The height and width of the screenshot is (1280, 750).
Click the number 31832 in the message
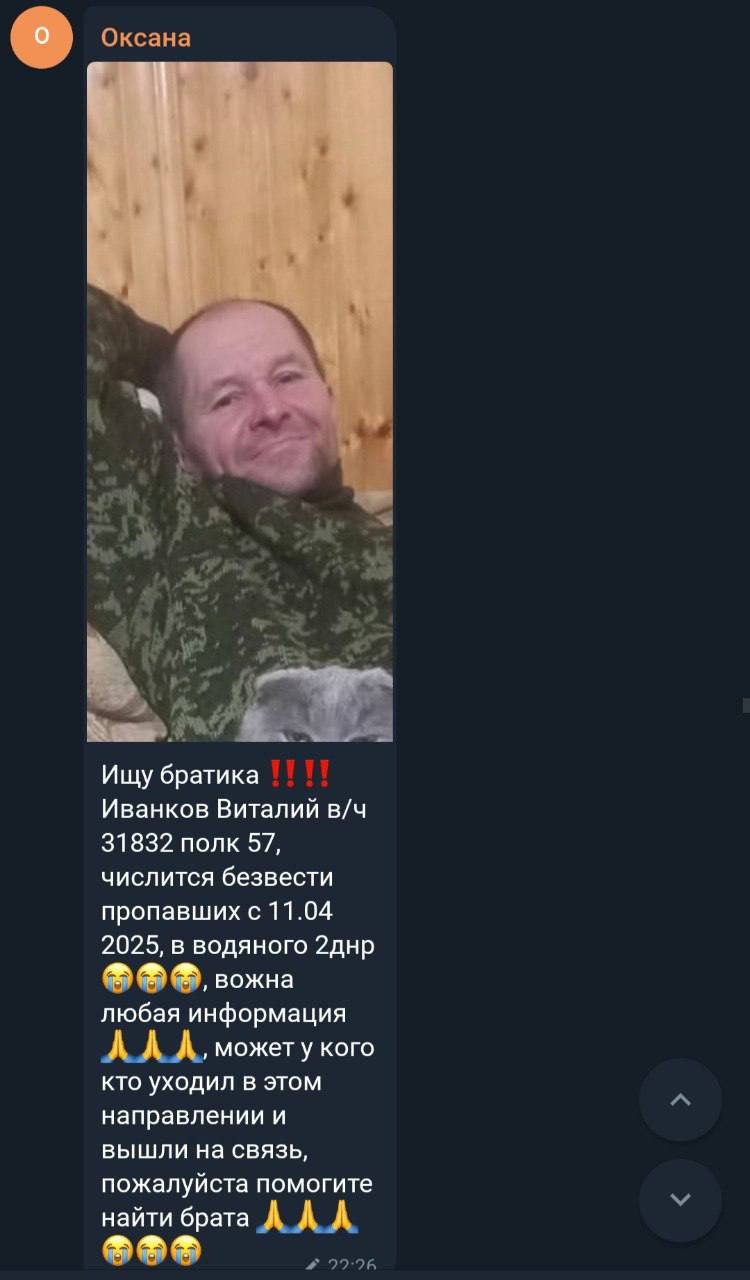pos(136,843)
